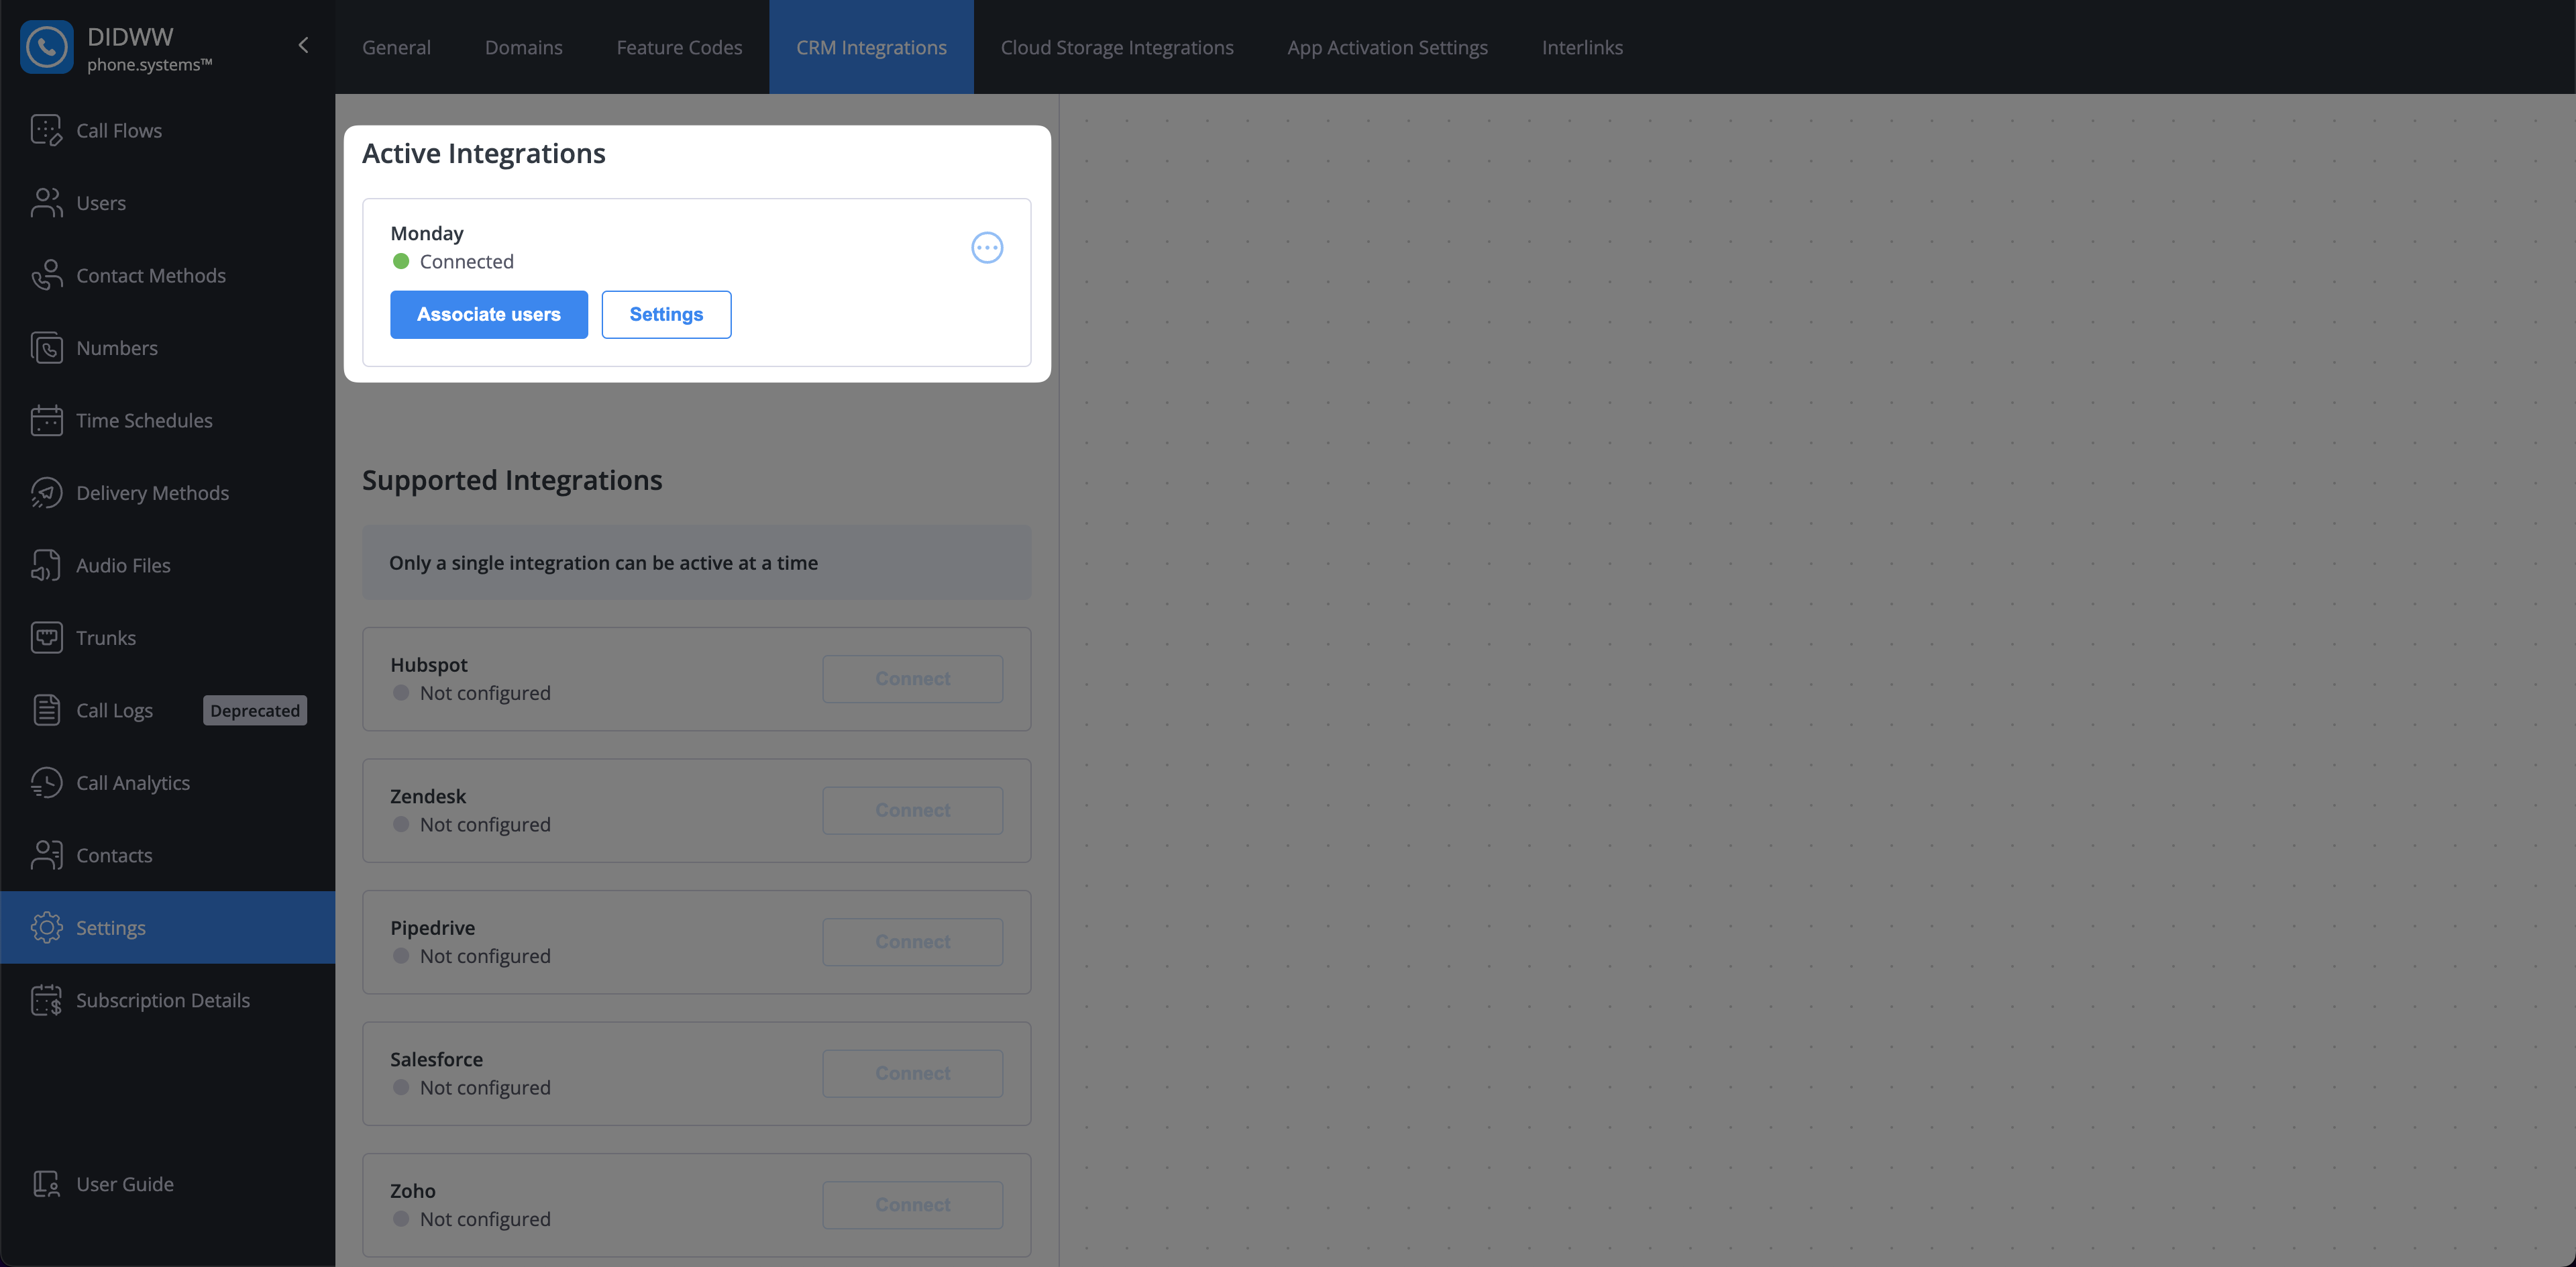Click Connect for Pipedrive

(913, 942)
